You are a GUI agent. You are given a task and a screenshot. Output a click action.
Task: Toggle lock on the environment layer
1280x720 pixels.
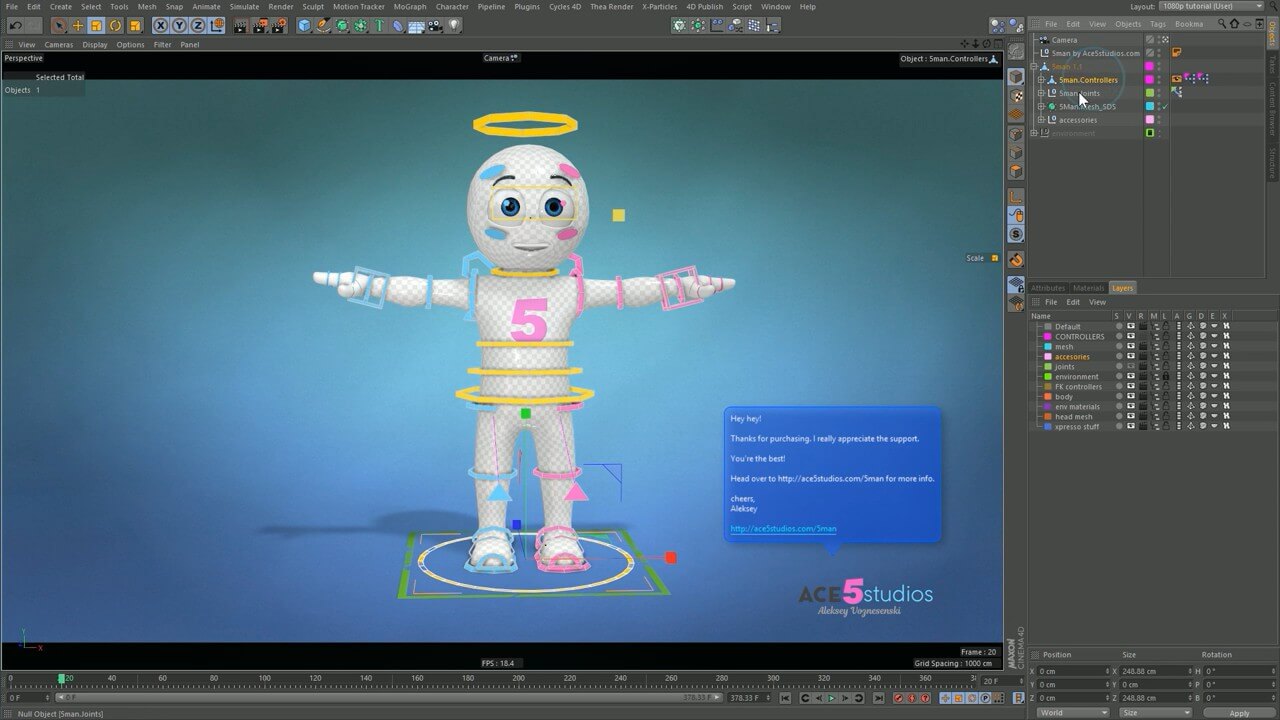pyautogui.click(x=1166, y=377)
